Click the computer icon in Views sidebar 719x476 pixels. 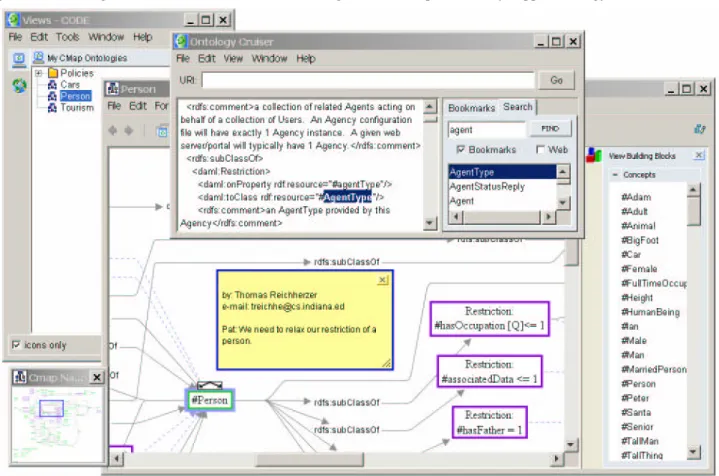(x=19, y=59)
